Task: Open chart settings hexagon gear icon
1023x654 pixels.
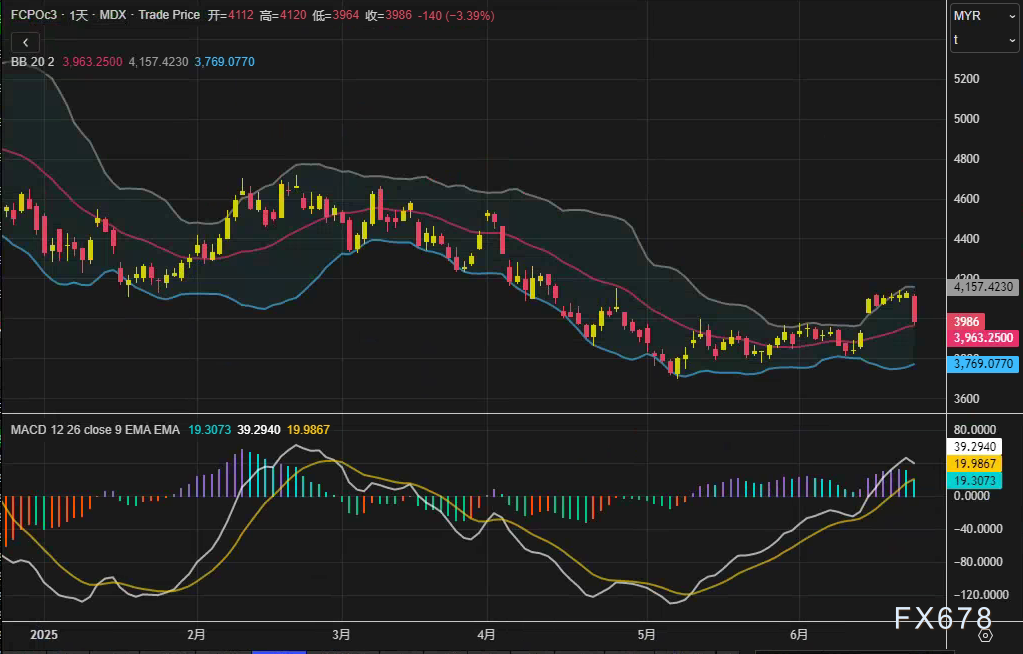Action: 985,634
